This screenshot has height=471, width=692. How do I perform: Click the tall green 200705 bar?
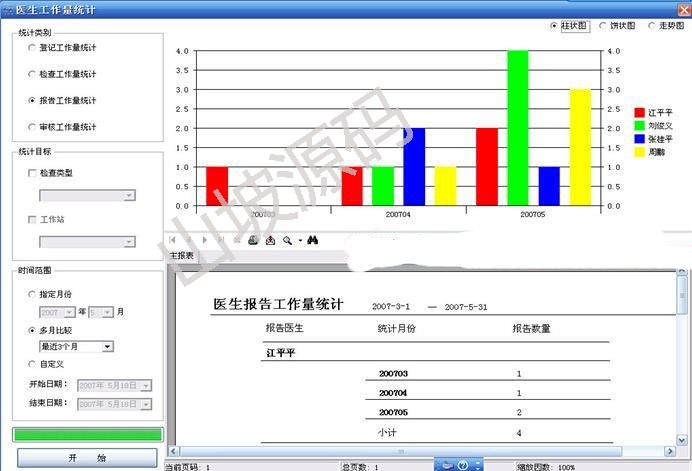tap(518, 128)
